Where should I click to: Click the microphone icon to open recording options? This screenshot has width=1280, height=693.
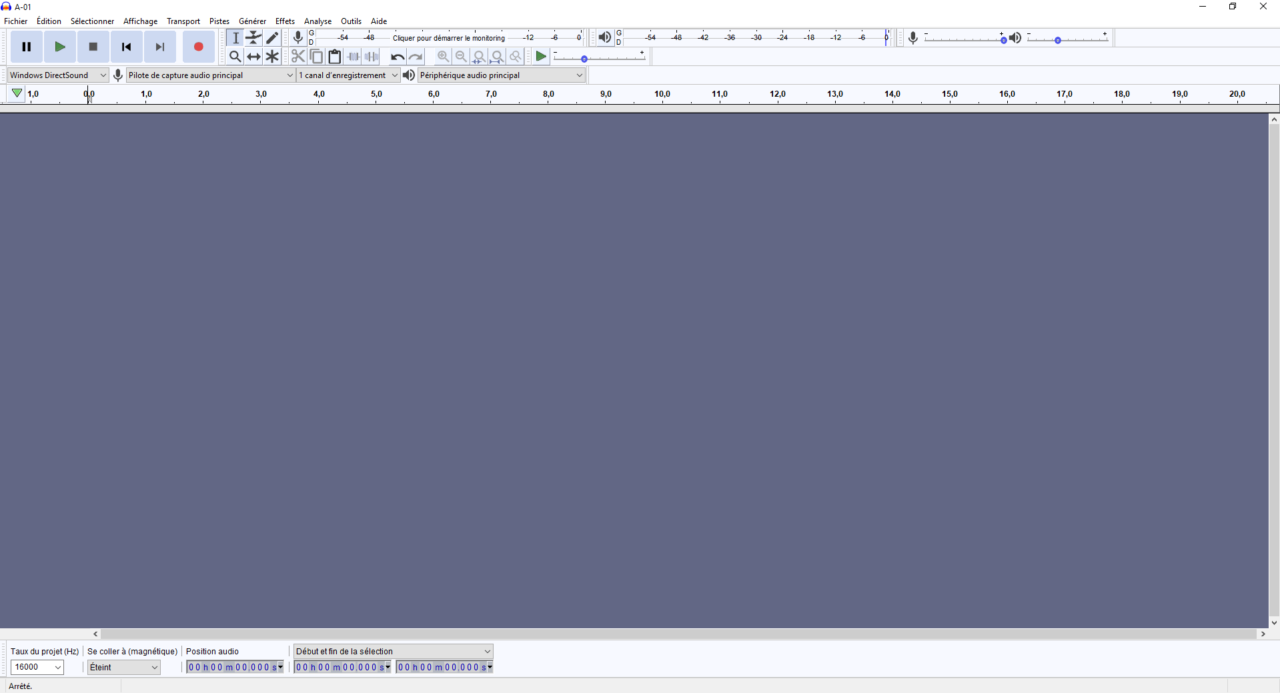pyautogui.click(x=297, y=37)
